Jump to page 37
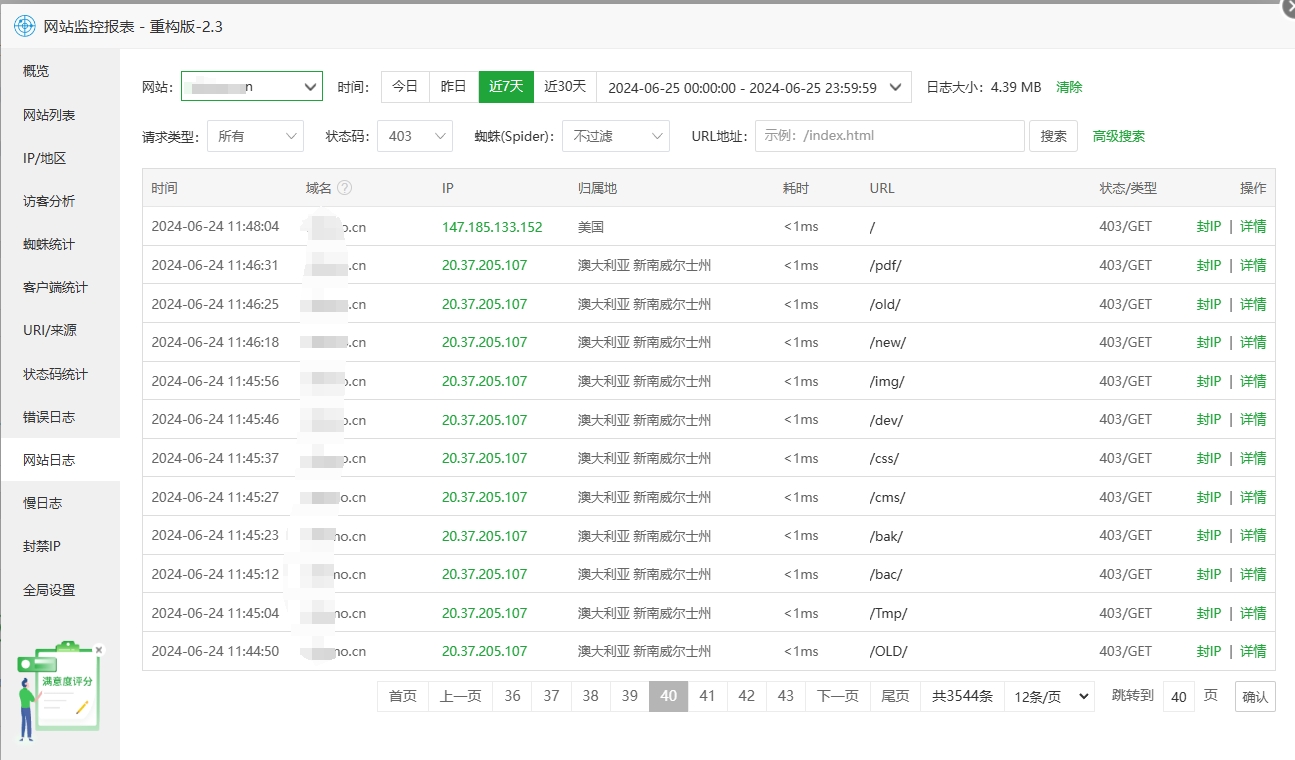The image size is (1295, 760). coord(552,696)
